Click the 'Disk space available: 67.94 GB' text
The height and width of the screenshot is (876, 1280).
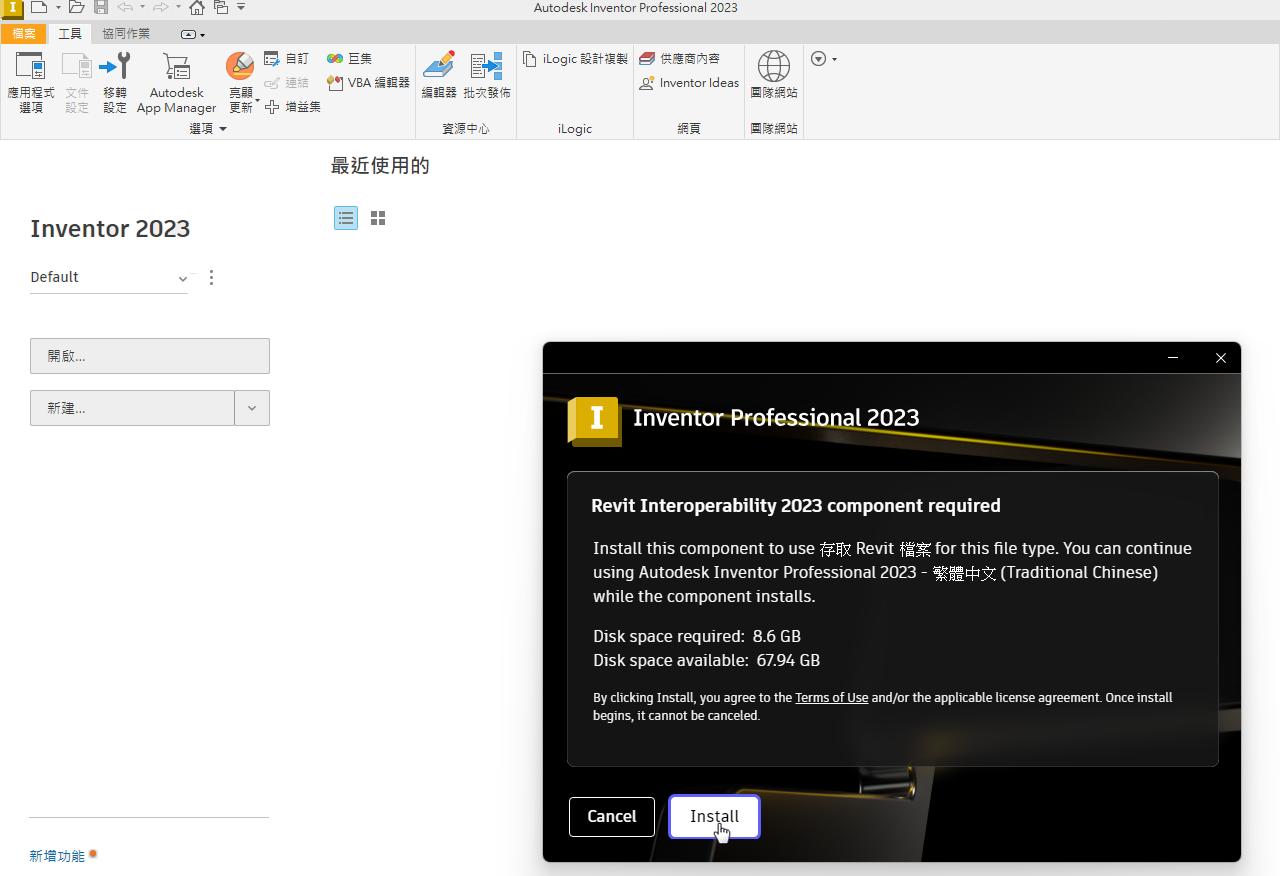707,660
